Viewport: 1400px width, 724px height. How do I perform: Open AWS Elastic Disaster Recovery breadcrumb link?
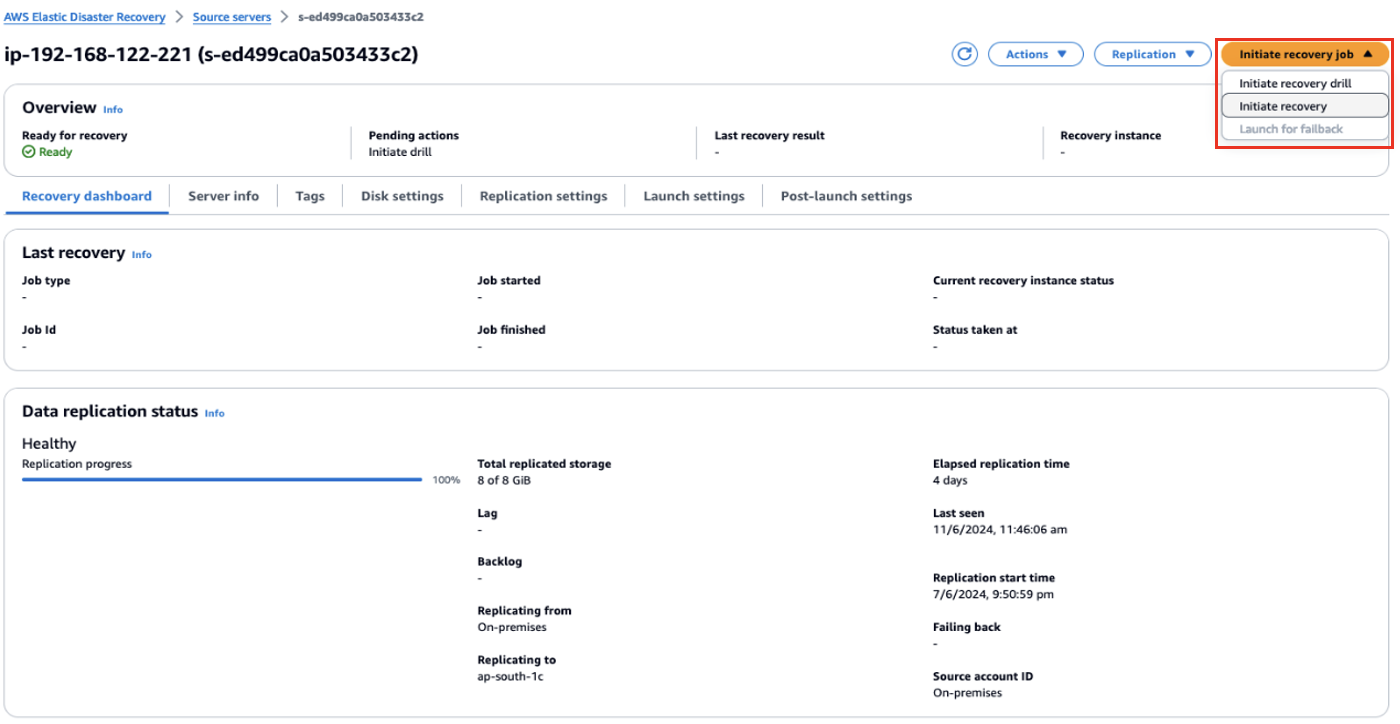tap(85, 17)
